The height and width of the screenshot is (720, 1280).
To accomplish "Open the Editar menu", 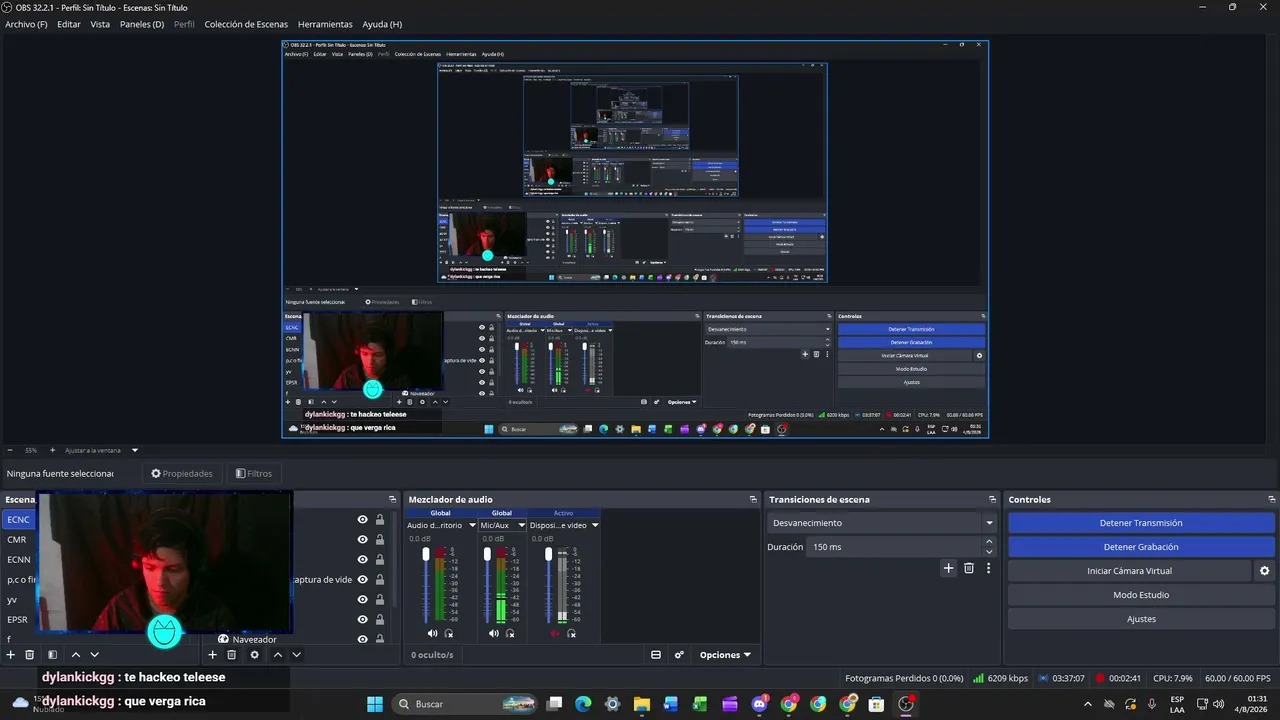I will click(x=69, y=24).
